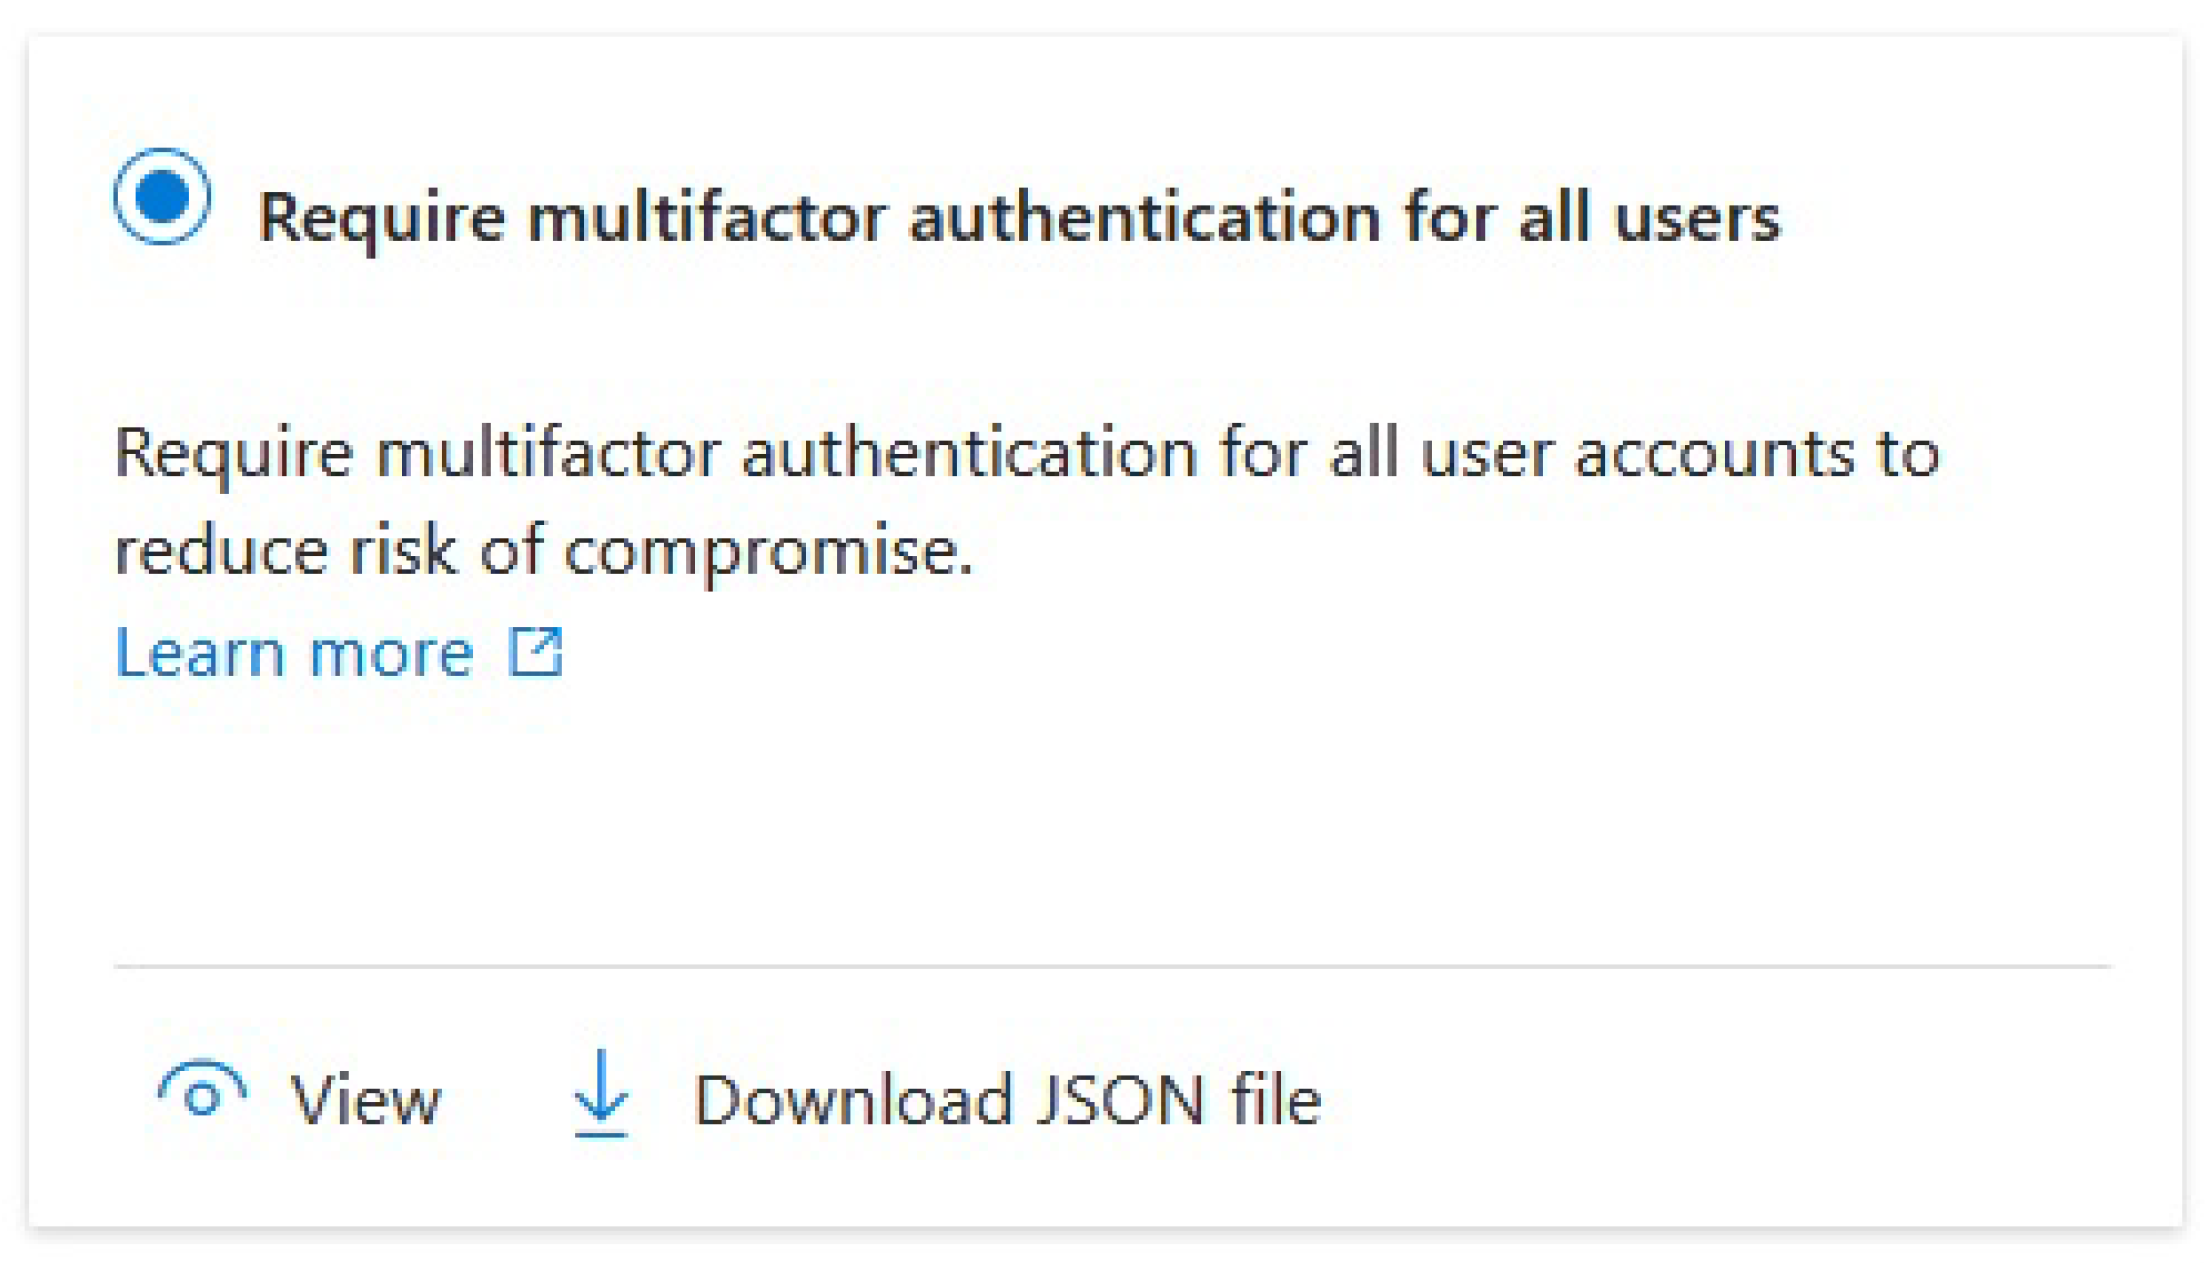
Task: Click the bold policy title text
Action: pyautogui.click(x=1018, y=217)
